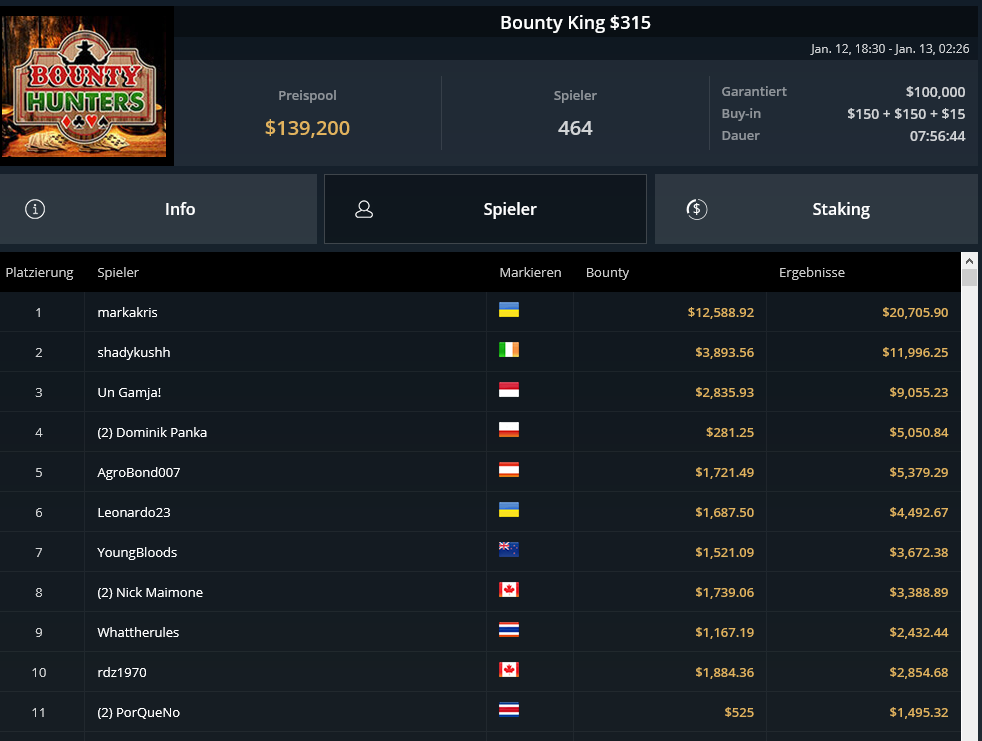Click the Garantiert value $100,000
Image resolution: width=982 pixels, height=741 pixels.
tap(935, 92)
